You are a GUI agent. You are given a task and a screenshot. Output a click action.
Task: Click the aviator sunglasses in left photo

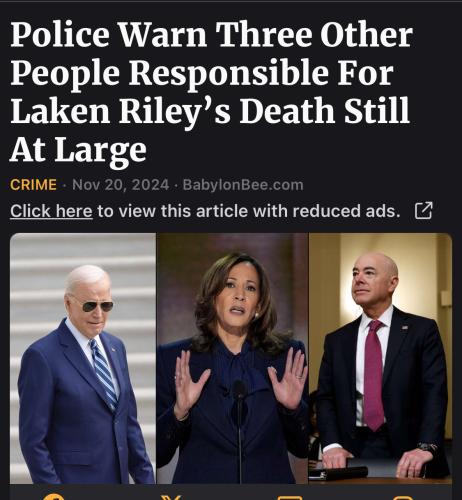pos(97,306)
